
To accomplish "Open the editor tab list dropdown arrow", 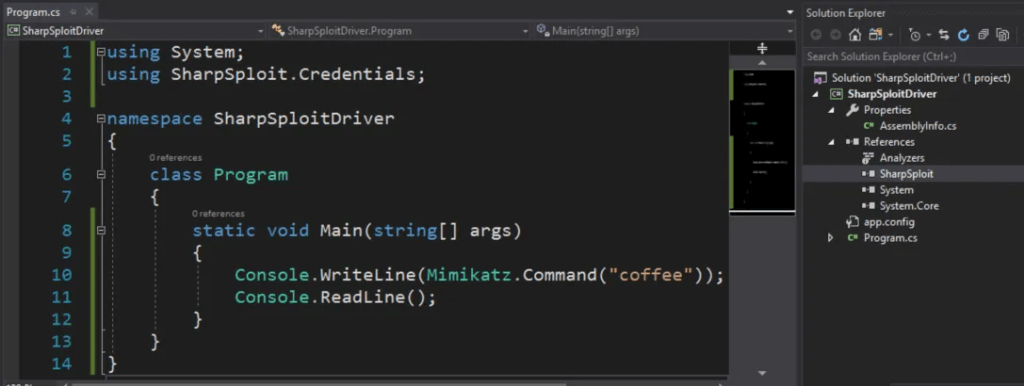I will pos(790,12).
